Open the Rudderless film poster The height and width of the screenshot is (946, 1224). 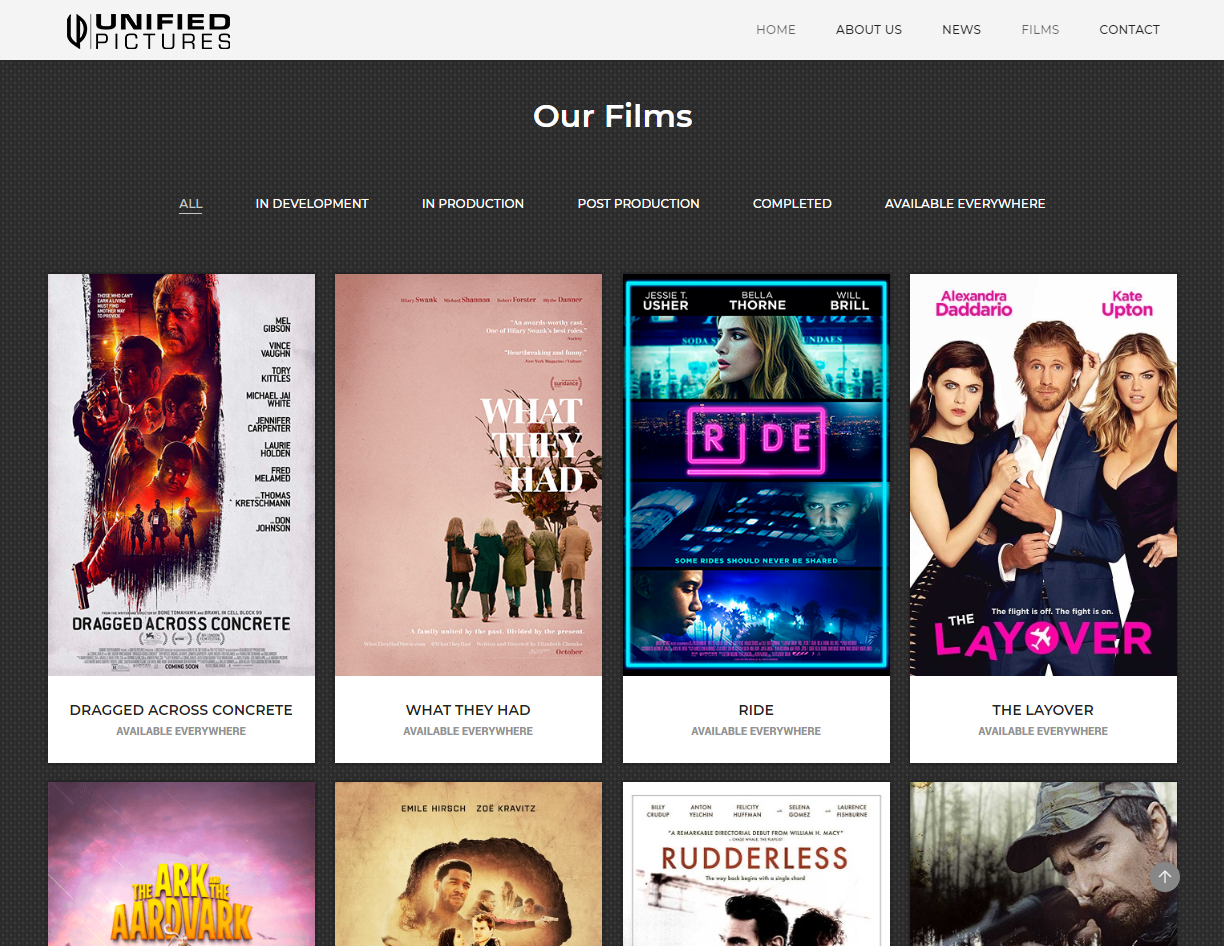[x=756, y=864]
